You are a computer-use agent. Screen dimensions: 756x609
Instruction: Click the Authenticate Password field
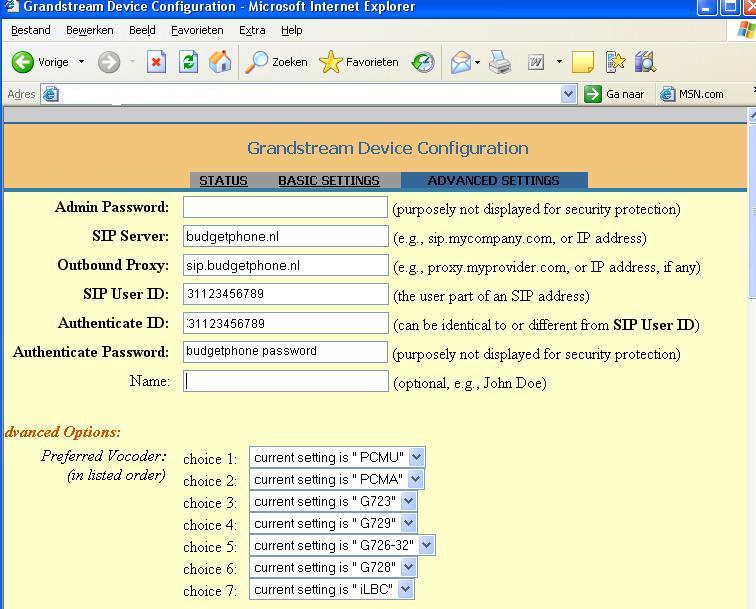click(285, 352)
